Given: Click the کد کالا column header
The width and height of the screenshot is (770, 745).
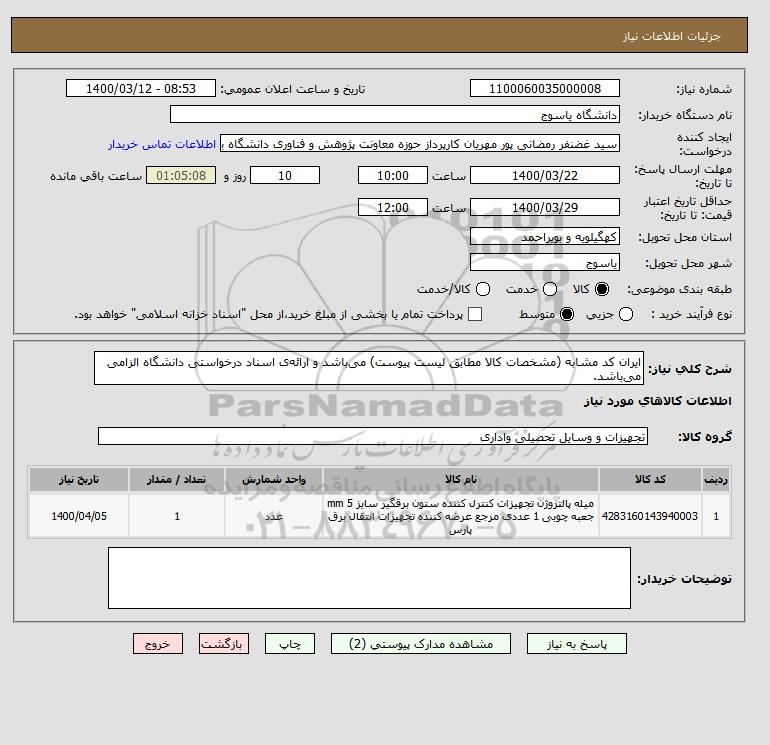Looking at the screenshot, I should [650, 479].
